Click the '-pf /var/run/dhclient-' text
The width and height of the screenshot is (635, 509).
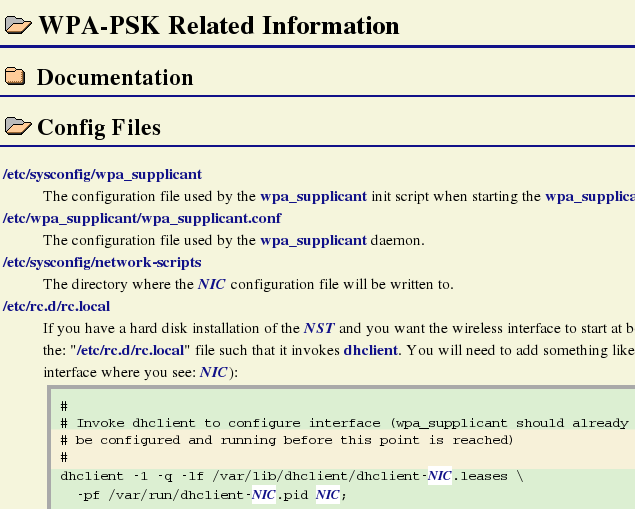click(164, 495)
